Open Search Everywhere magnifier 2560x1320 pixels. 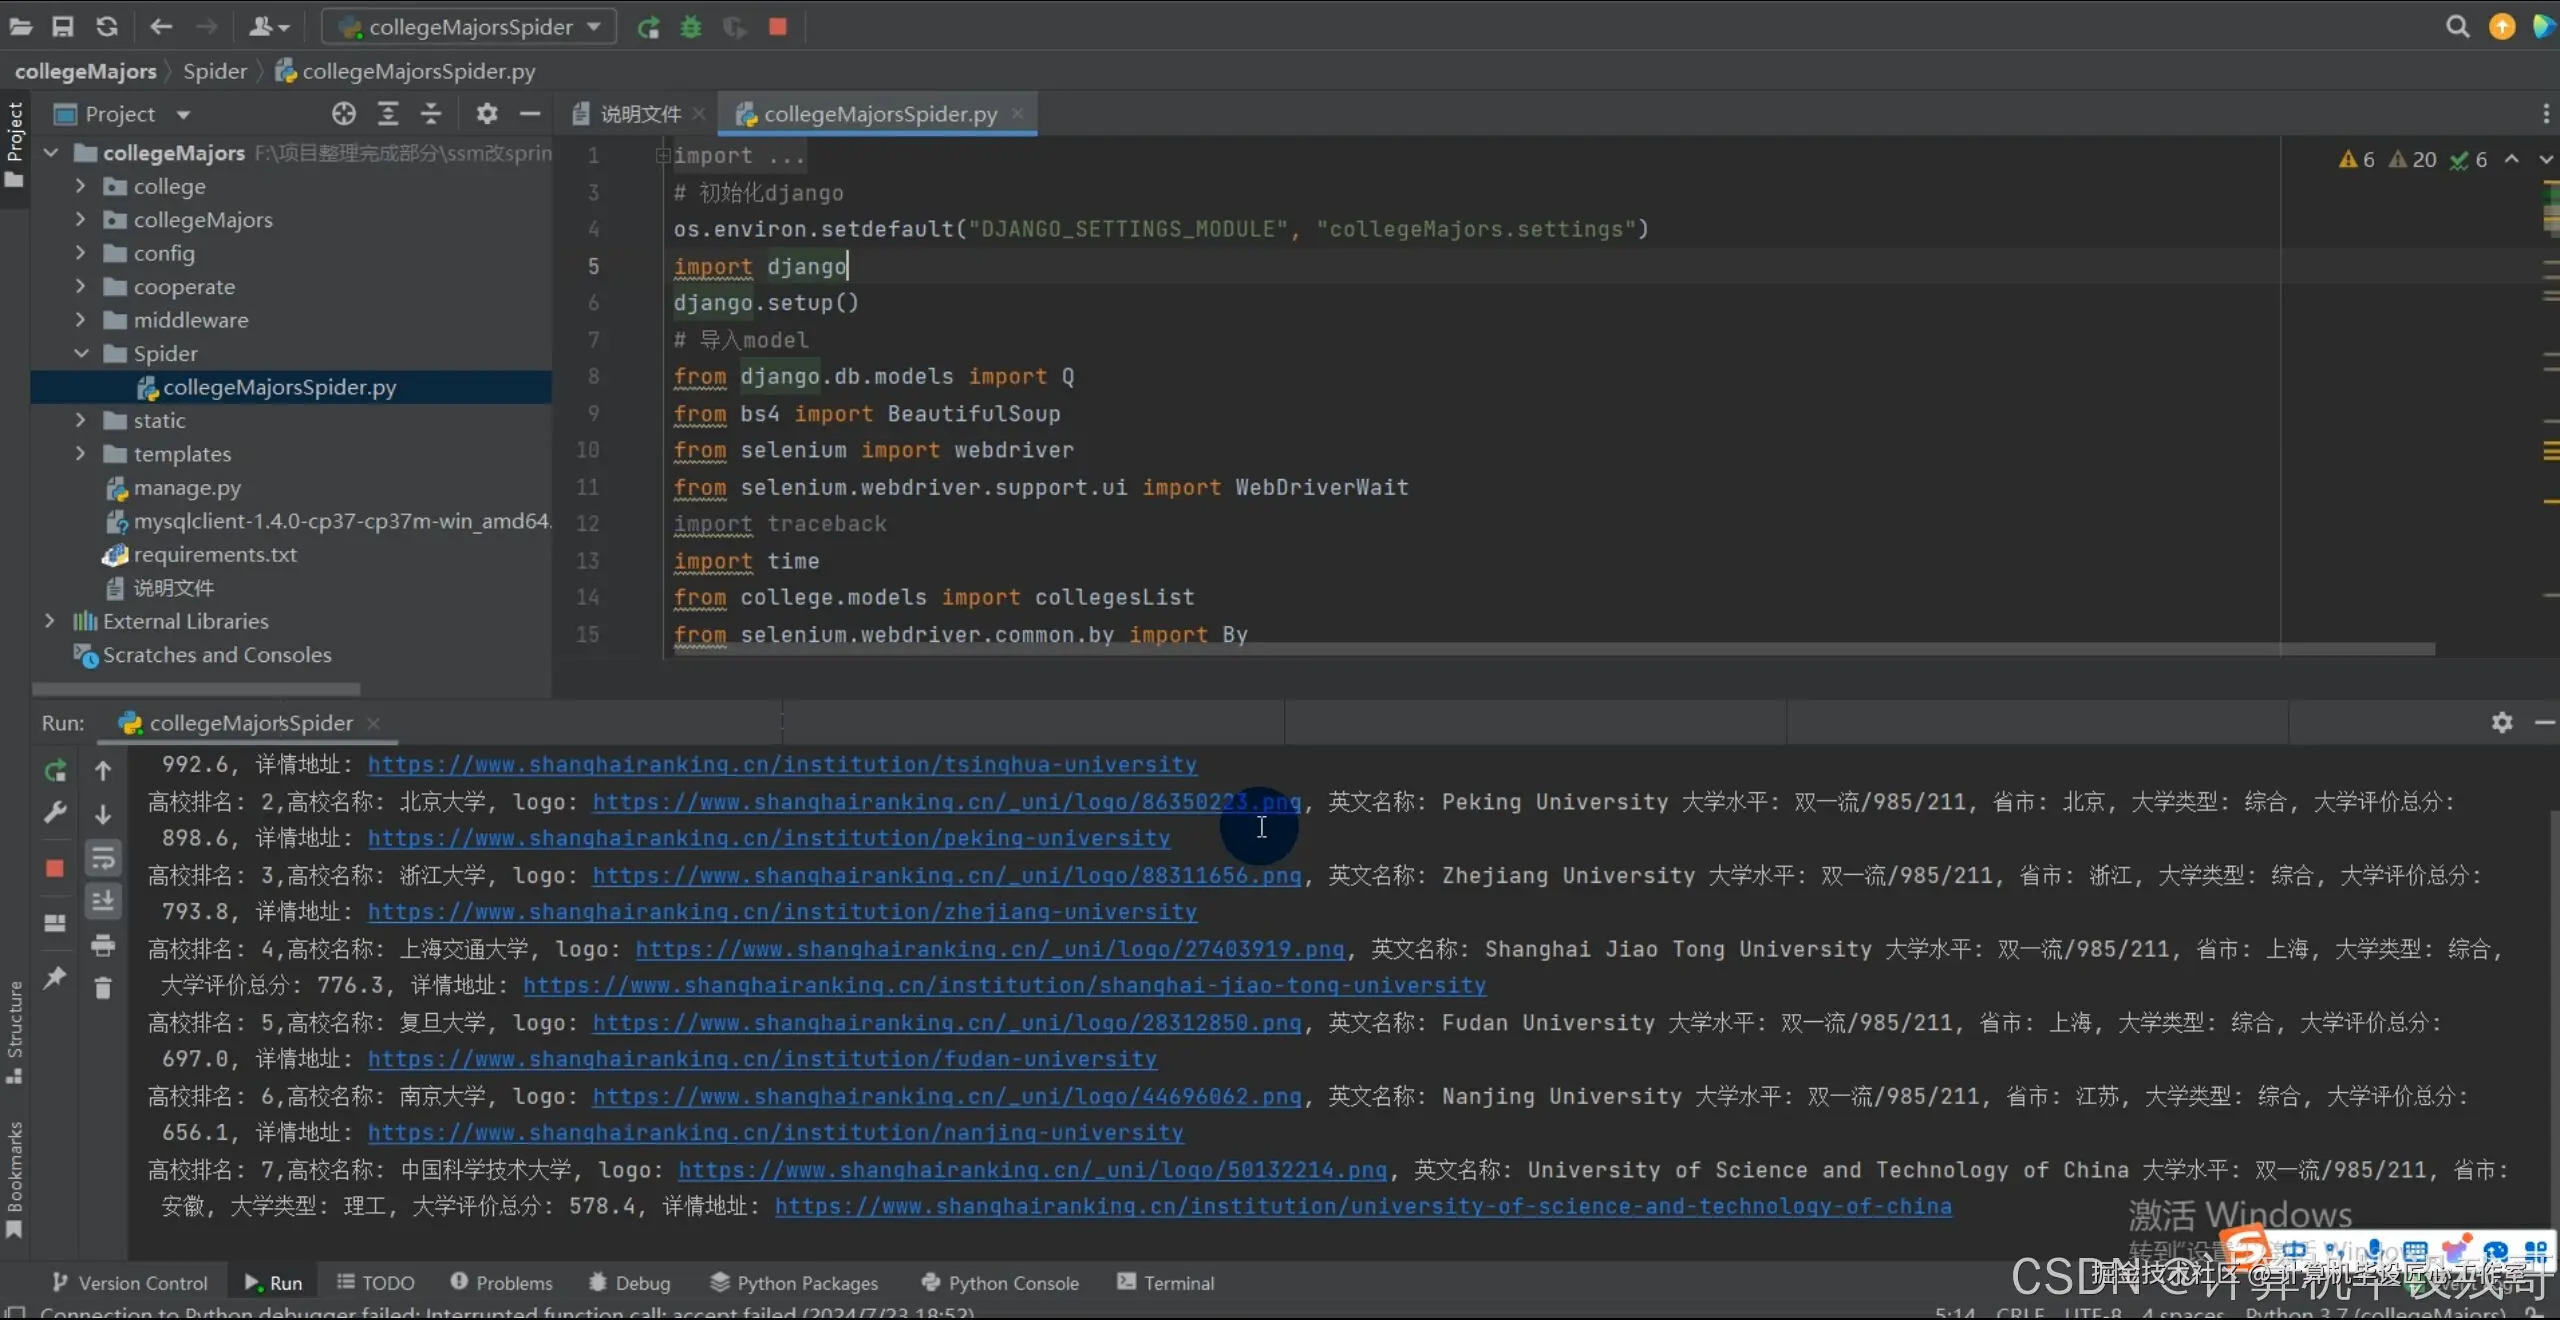click(x=2457, y=27)
